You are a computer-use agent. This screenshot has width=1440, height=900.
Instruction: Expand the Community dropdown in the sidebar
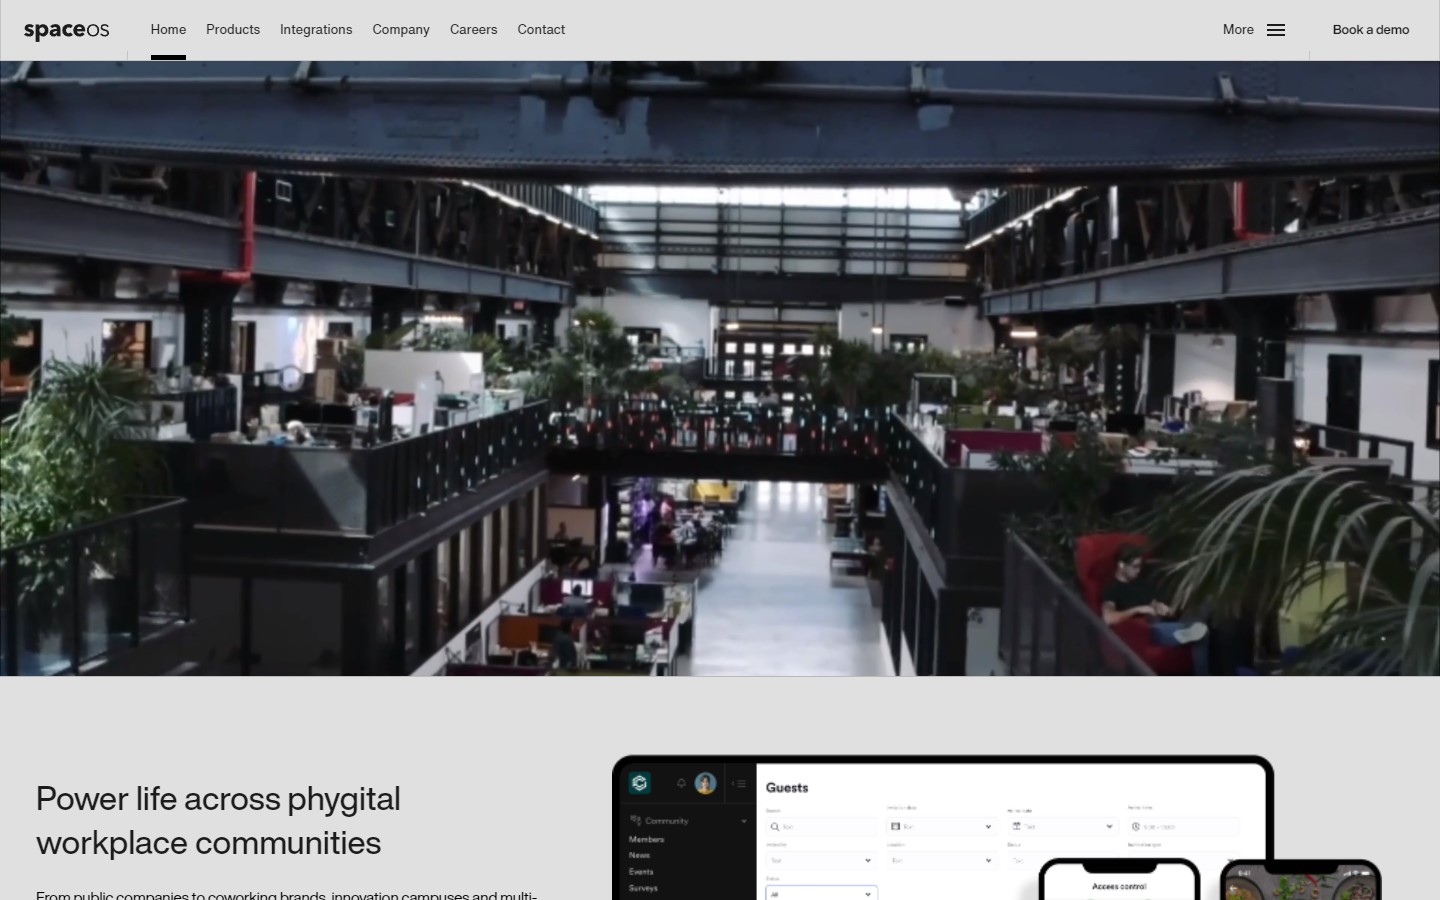pyautogui.click(x=744, y=821)
